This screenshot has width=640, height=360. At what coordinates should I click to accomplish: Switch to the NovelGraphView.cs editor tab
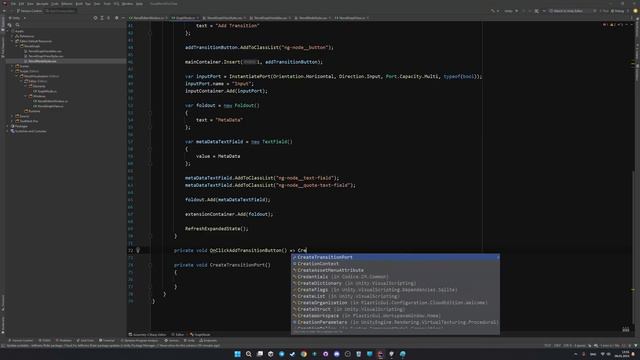[x=352, y=18]
